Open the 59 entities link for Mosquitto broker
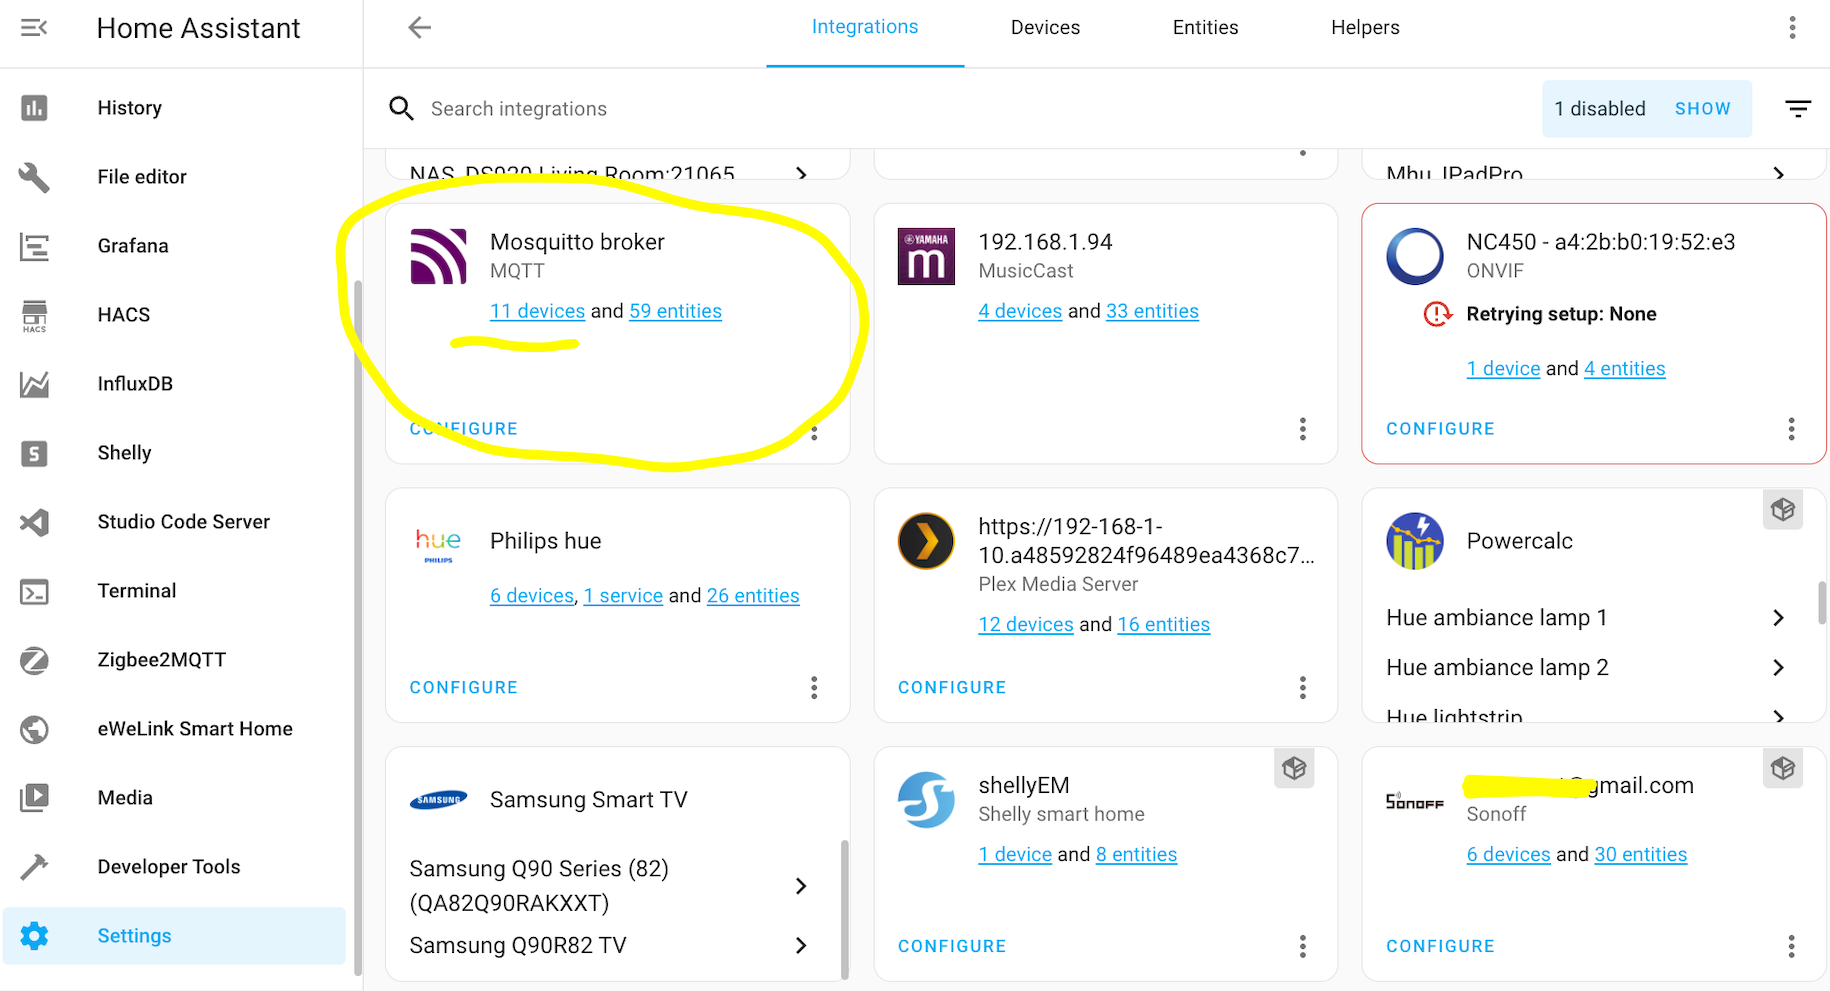The width and height of the screenshot is (1830, 991). click(674, 311)
